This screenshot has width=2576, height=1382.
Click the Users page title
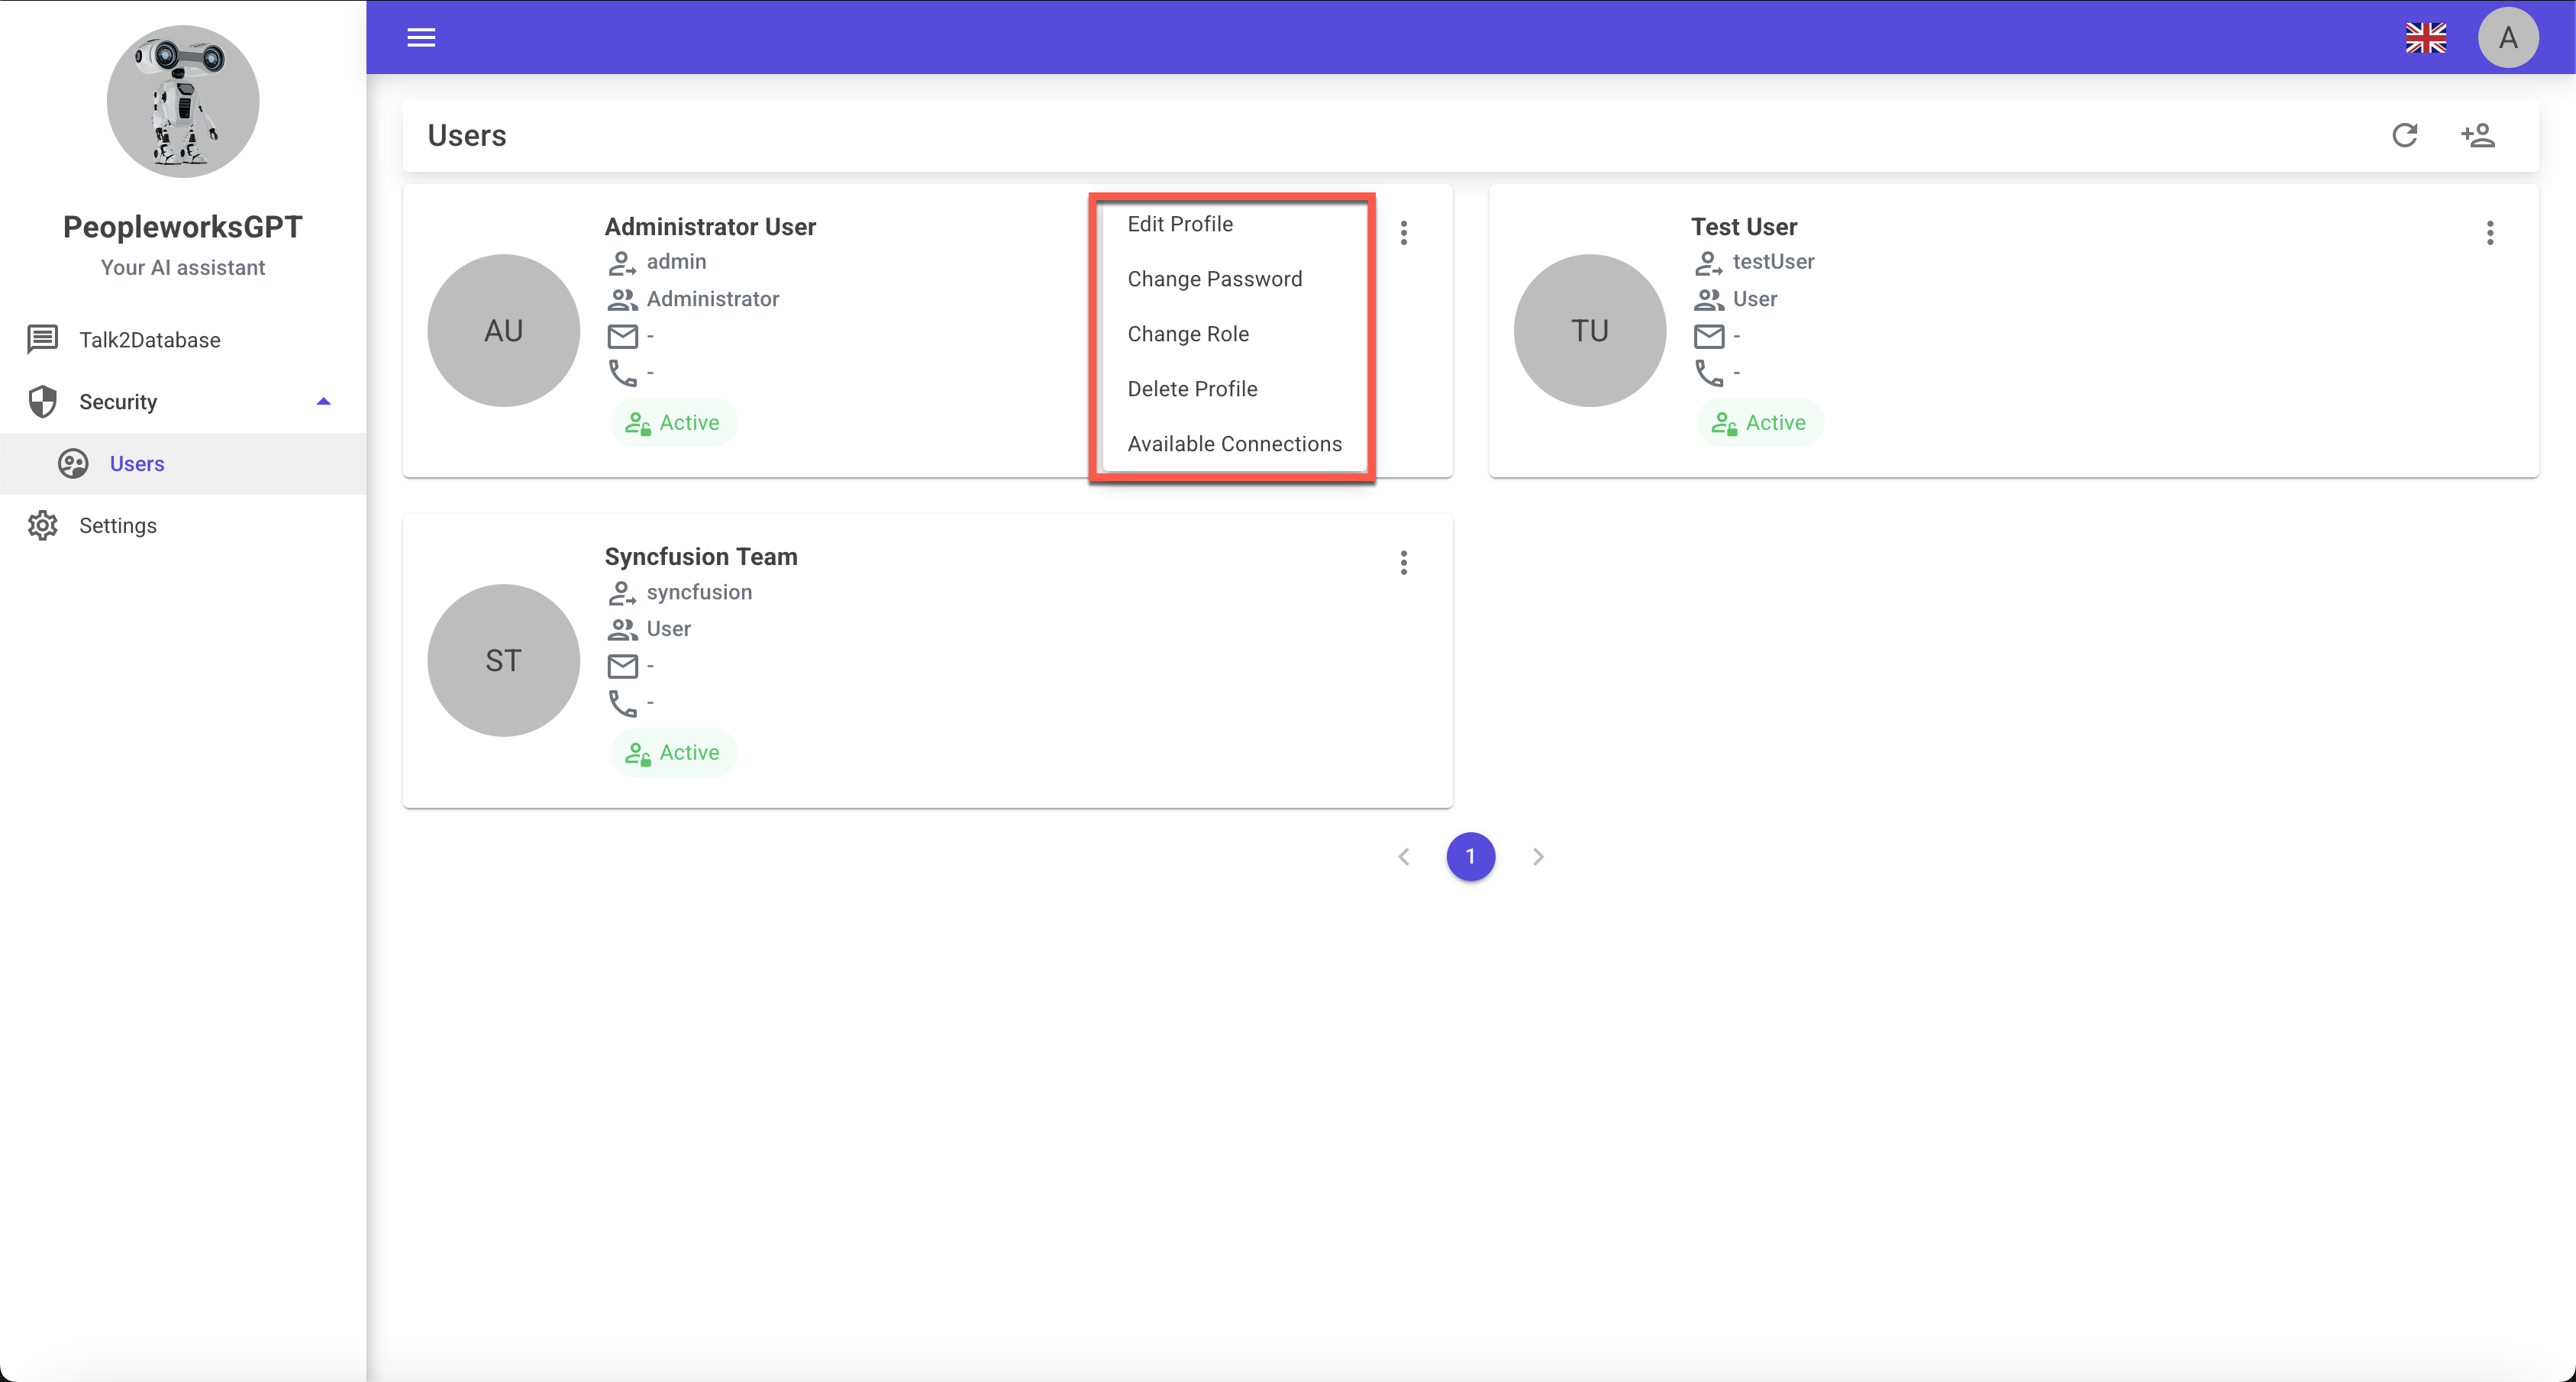(x=467, y=135)
